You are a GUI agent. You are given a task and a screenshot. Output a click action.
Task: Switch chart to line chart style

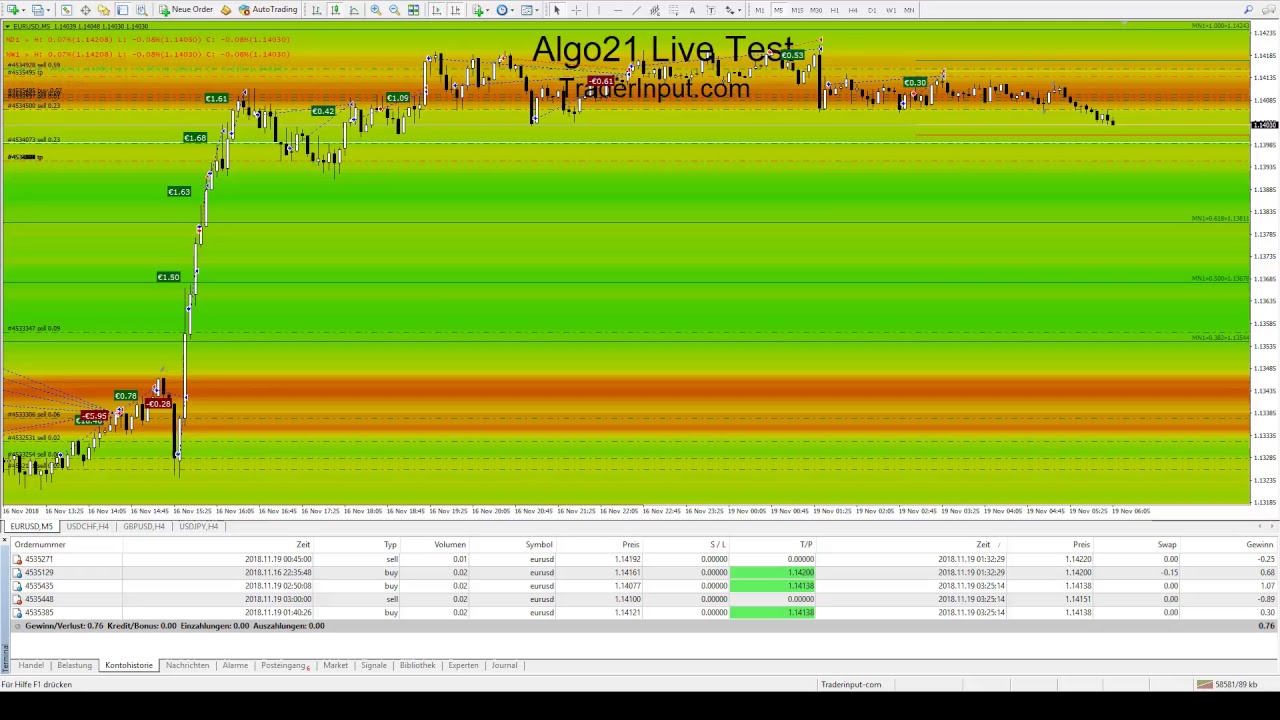click(x=354, y=10)
